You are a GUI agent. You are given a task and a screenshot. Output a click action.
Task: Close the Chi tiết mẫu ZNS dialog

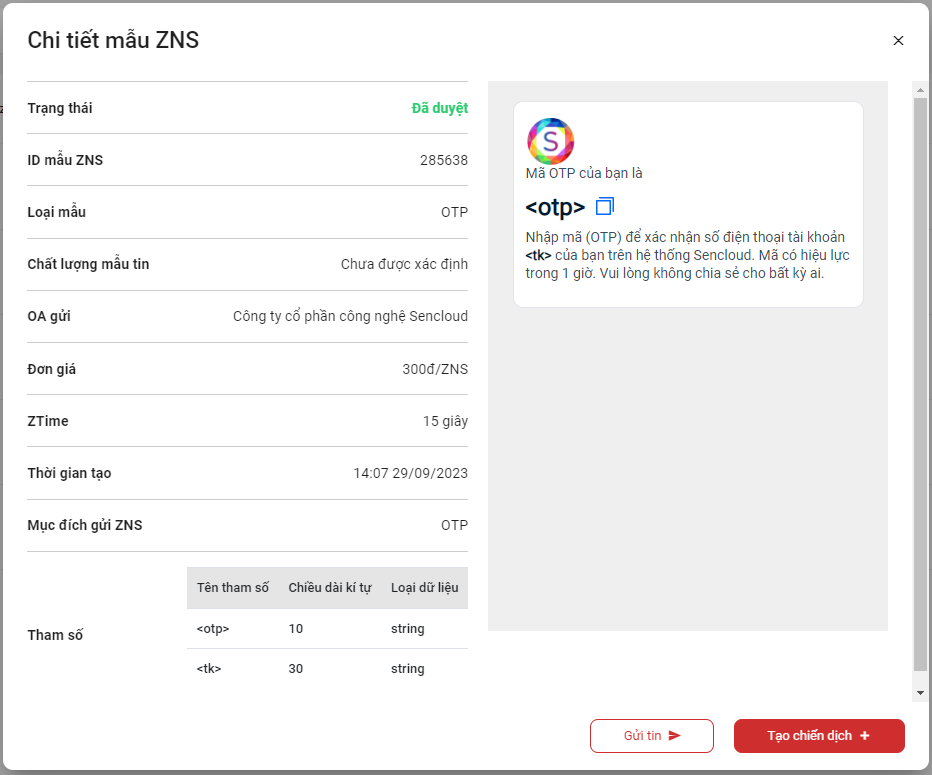tap(898, 41)
